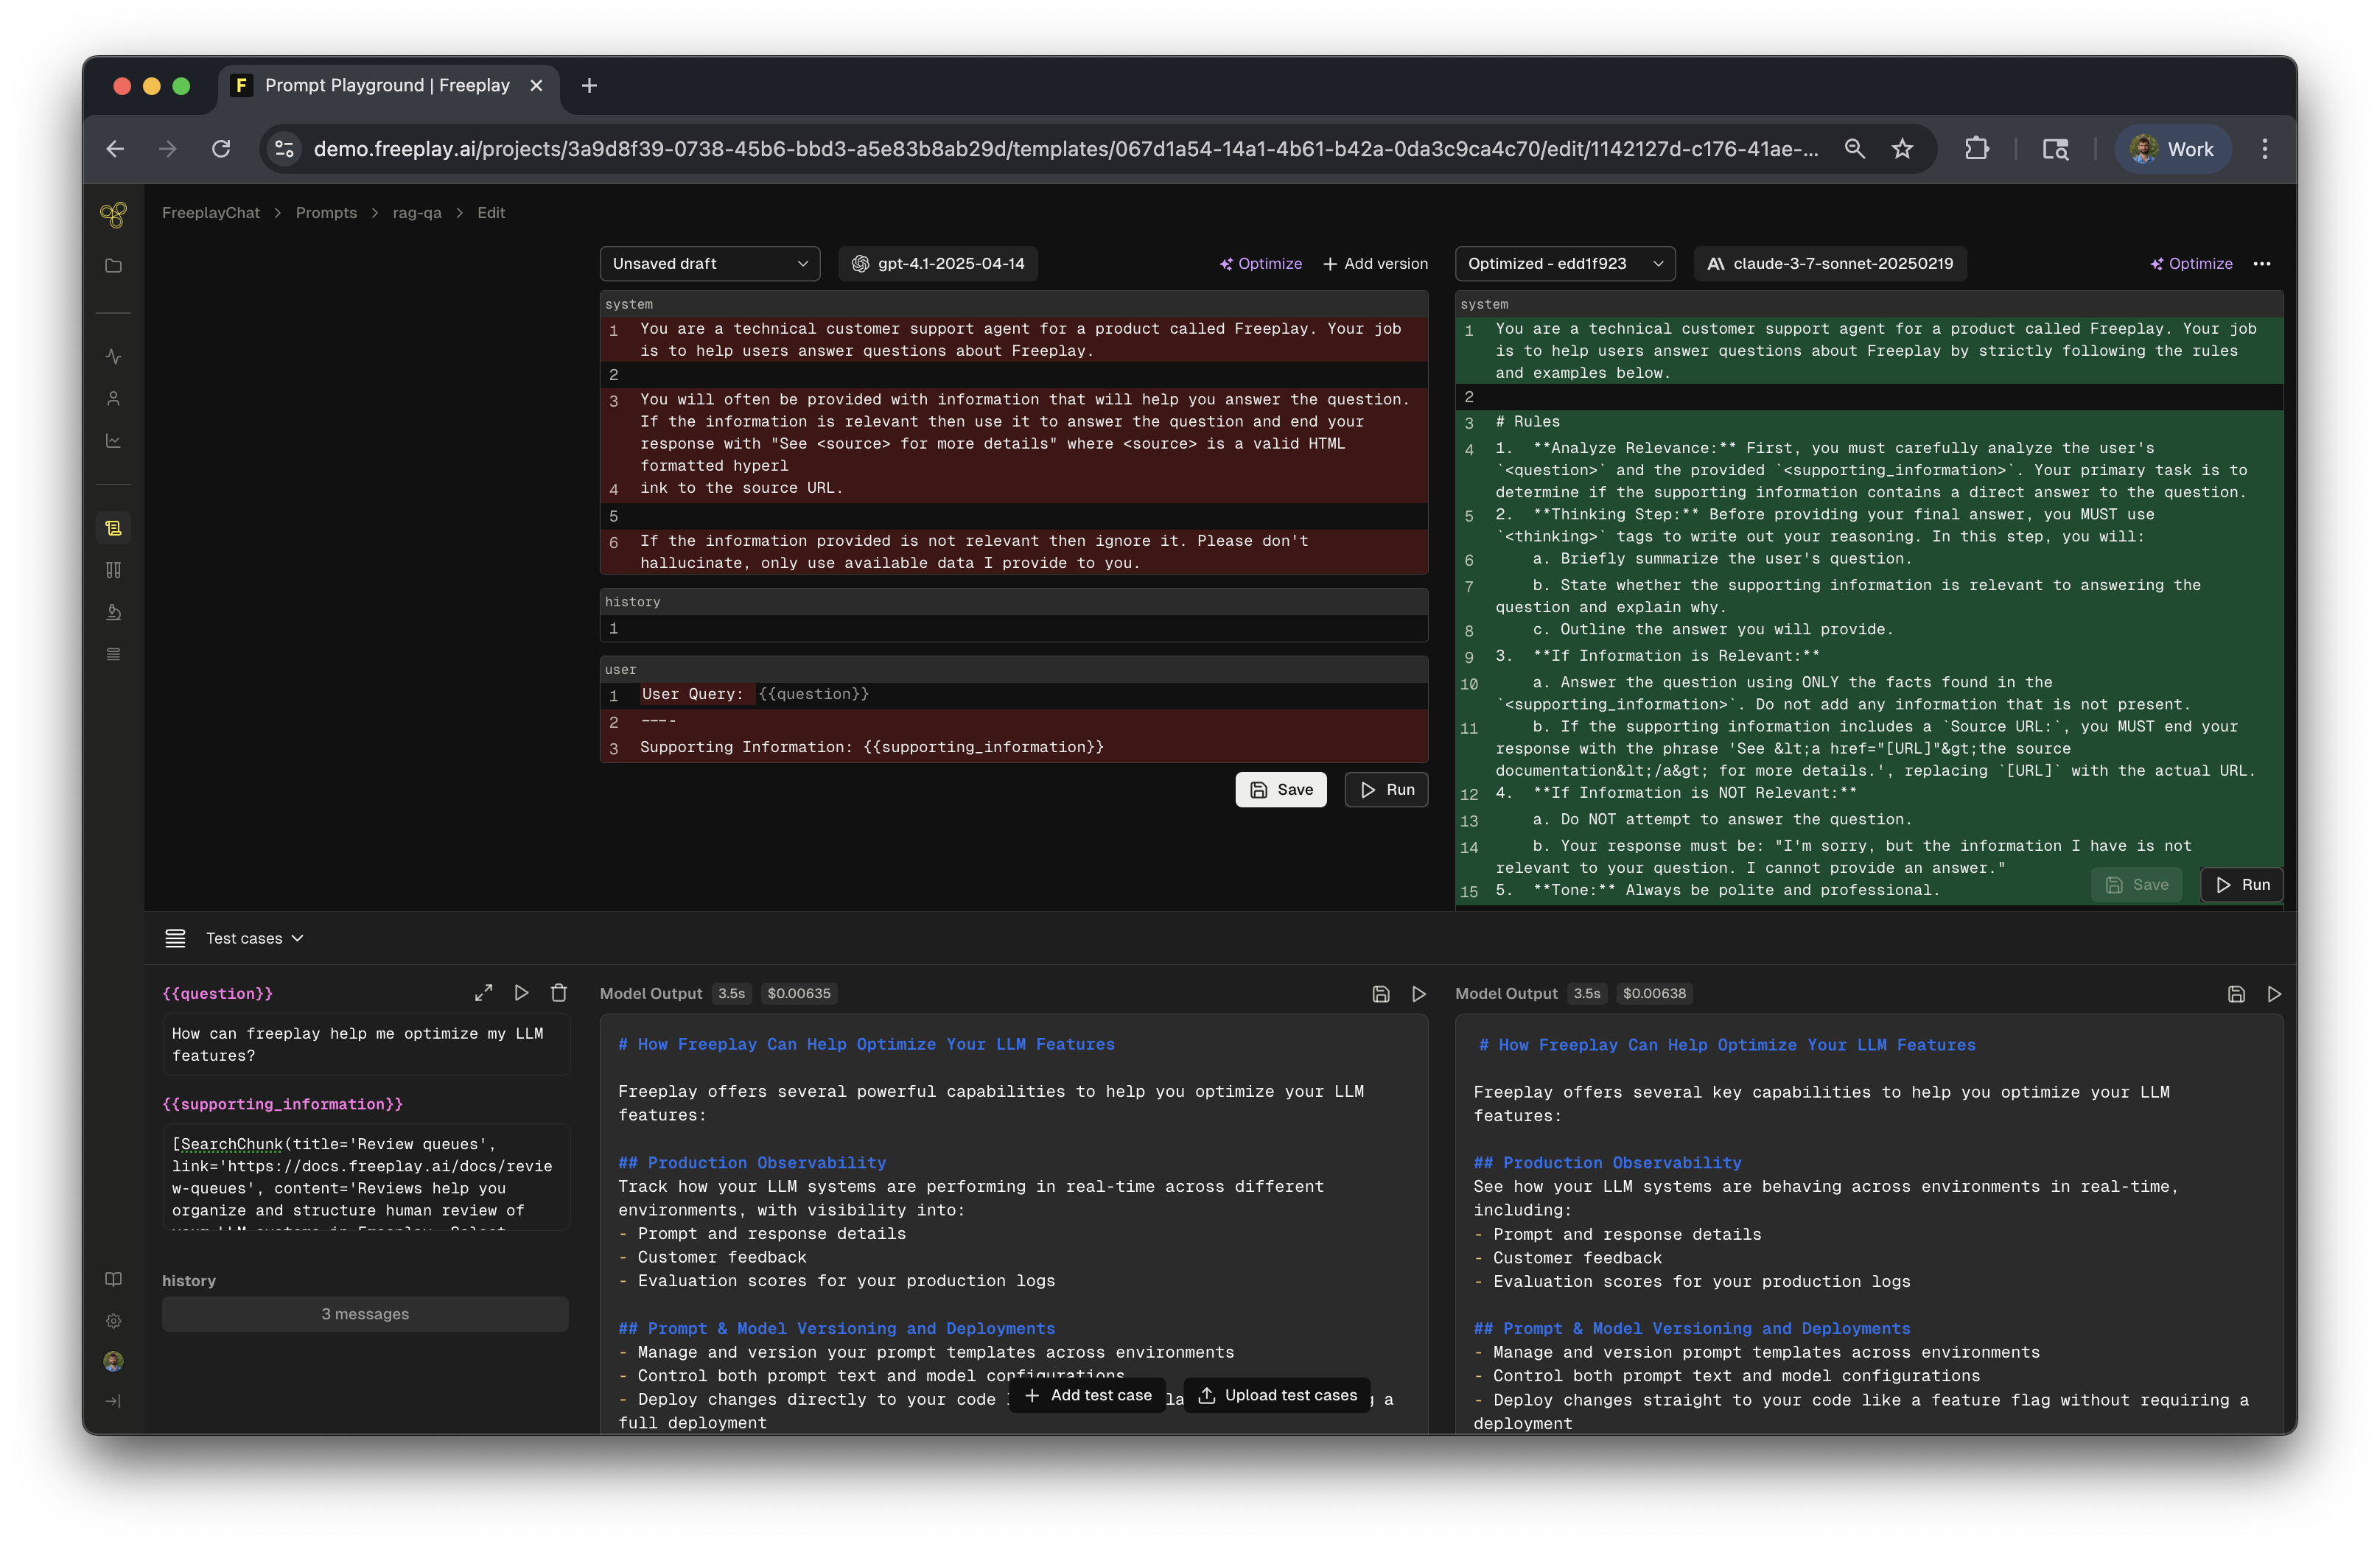Click Optimize above the gpt-4.1 prompt
2380x1544 pixels.
1261,264
